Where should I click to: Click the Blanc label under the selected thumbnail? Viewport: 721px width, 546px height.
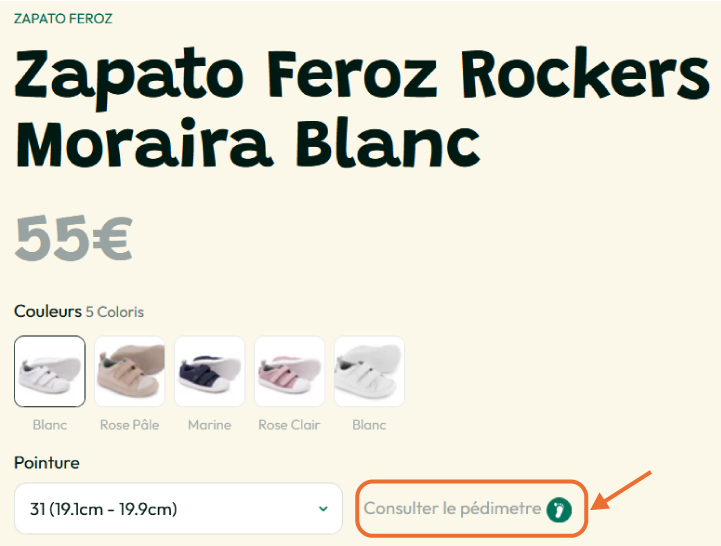50,425
